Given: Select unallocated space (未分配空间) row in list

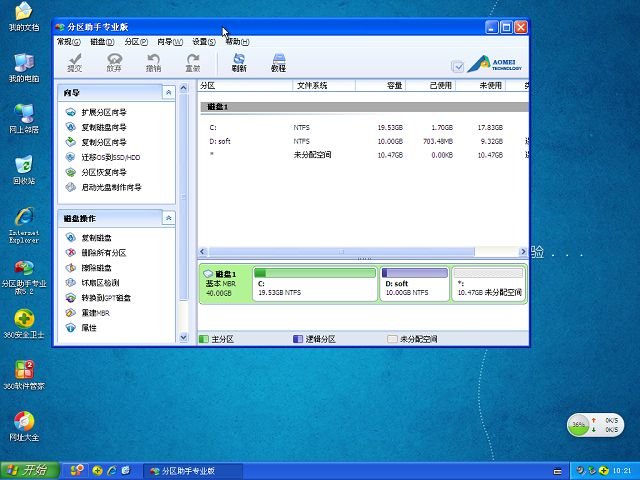Looking at the screenshot, I should 363,155.
